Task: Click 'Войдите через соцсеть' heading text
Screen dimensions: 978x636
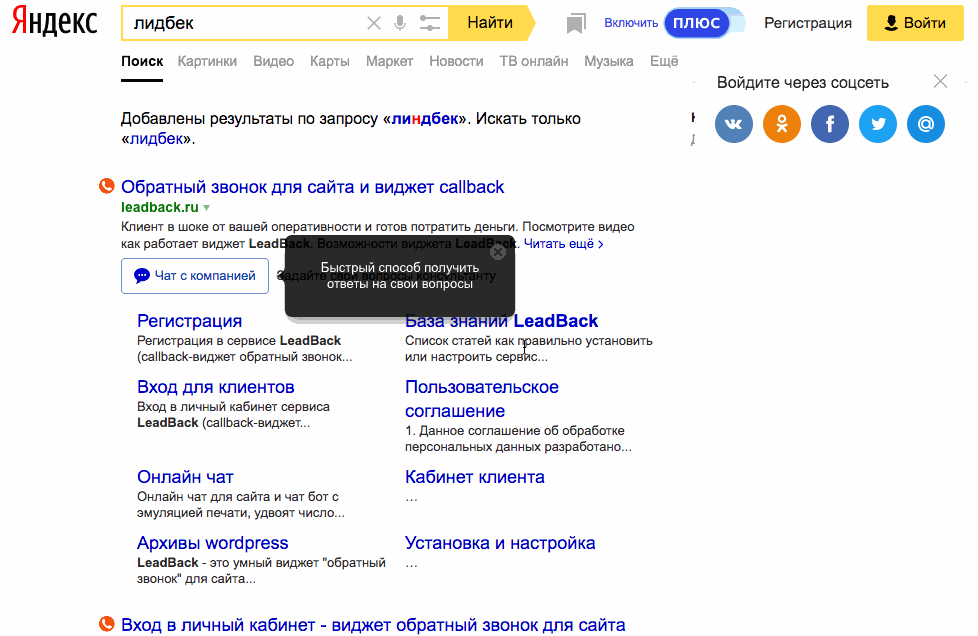Action: (x=803, y=82)
